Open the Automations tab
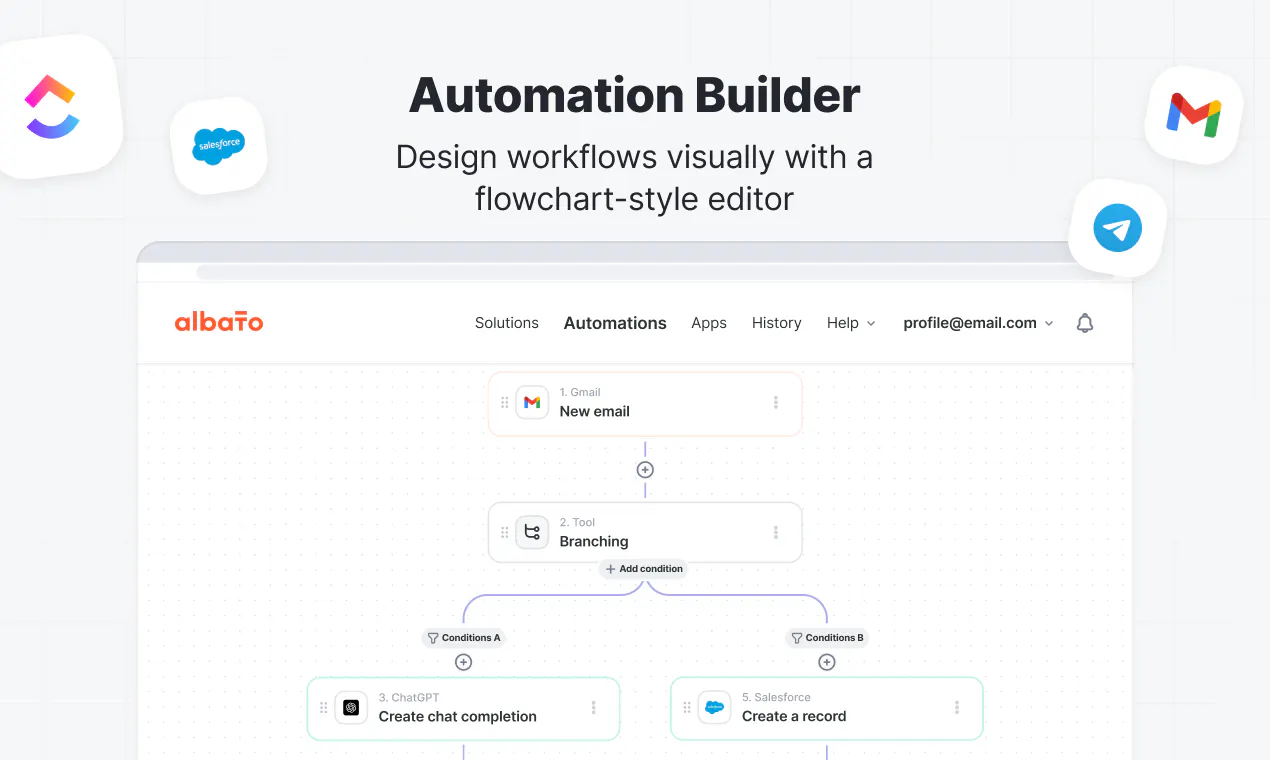This screenshot has width=1270, height=760. click(615, 323)
